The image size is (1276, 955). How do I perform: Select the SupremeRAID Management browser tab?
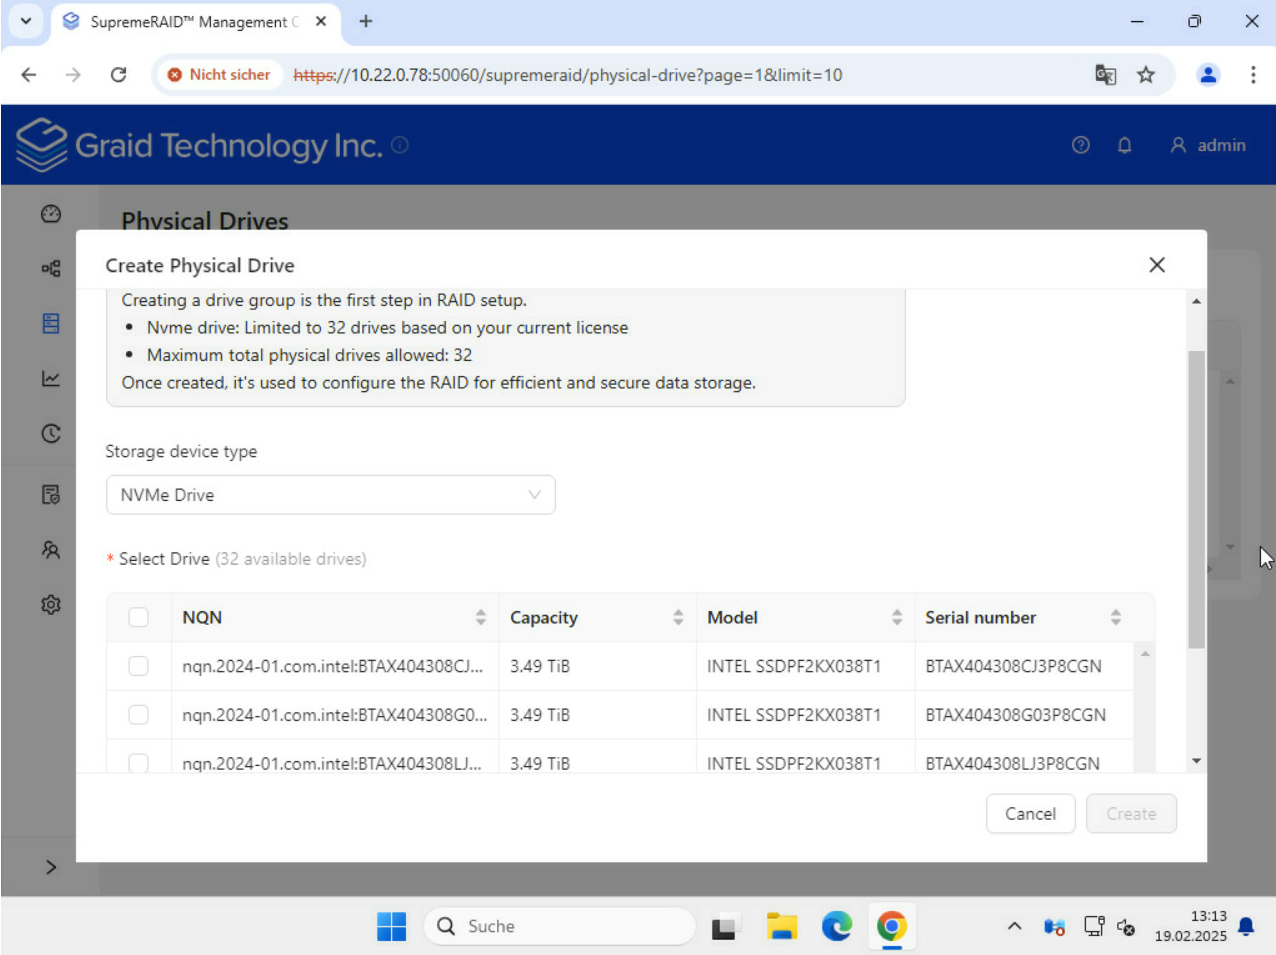[195, 22]
